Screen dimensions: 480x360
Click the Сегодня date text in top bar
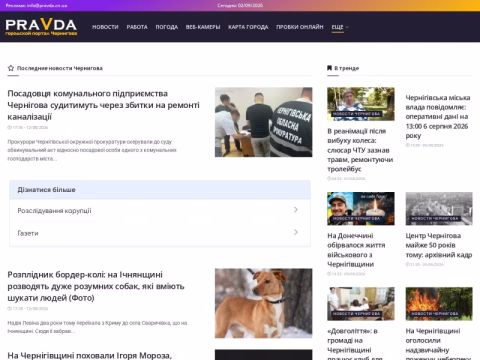(x=240, y=5)
